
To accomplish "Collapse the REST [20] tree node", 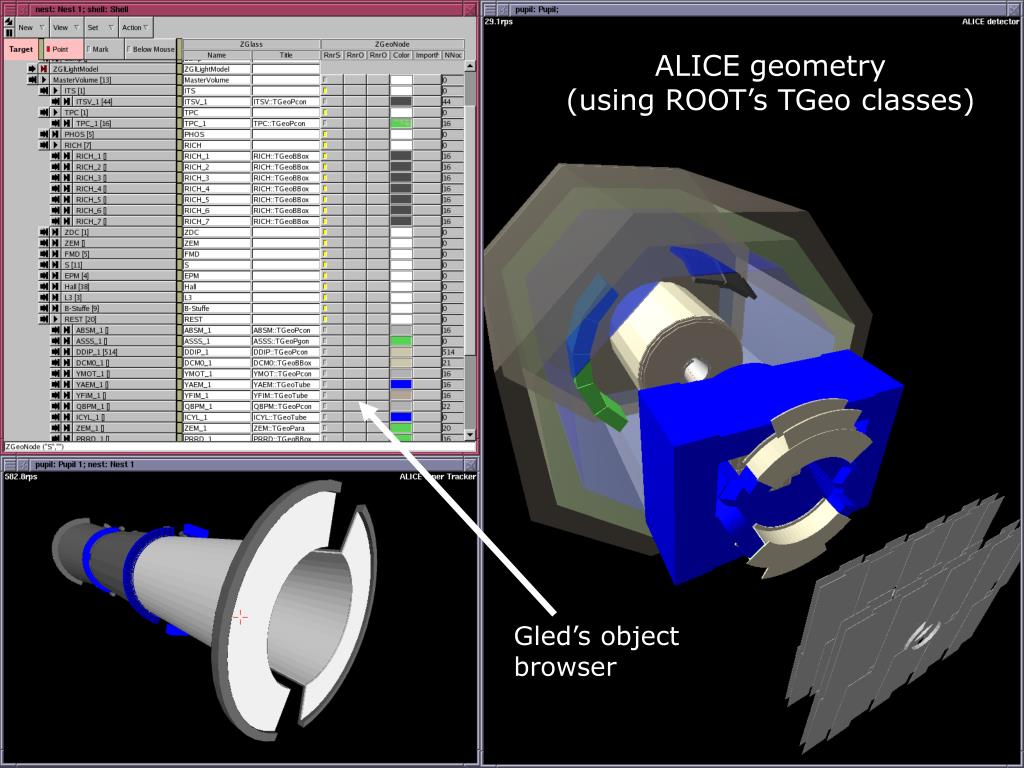I will tap(56, 319).
